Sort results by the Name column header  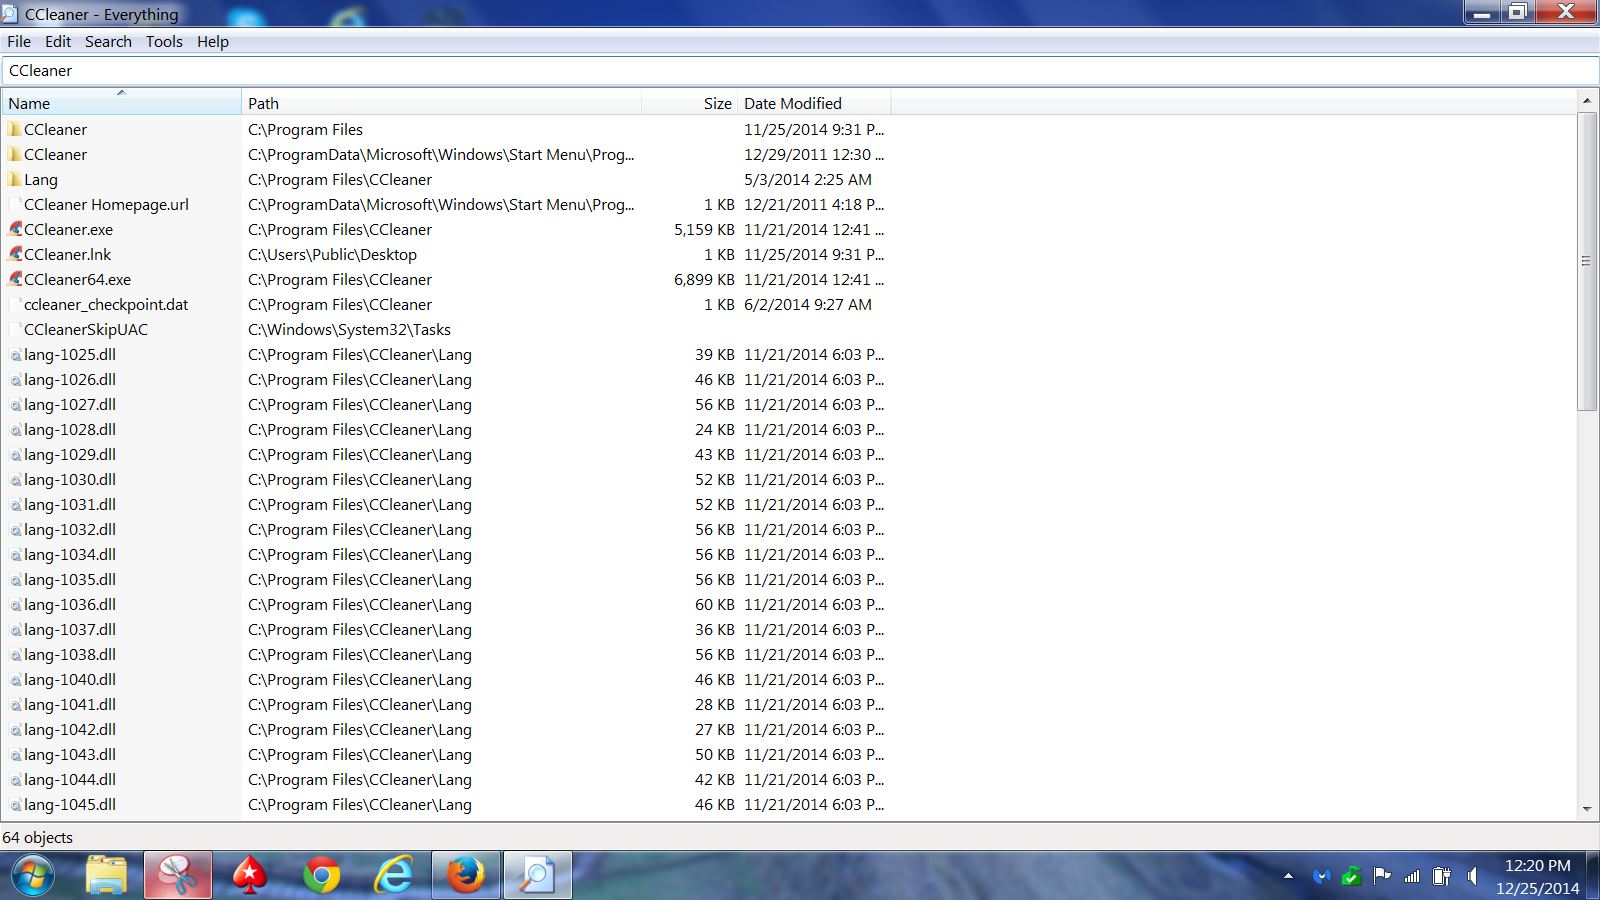point(121,103)
